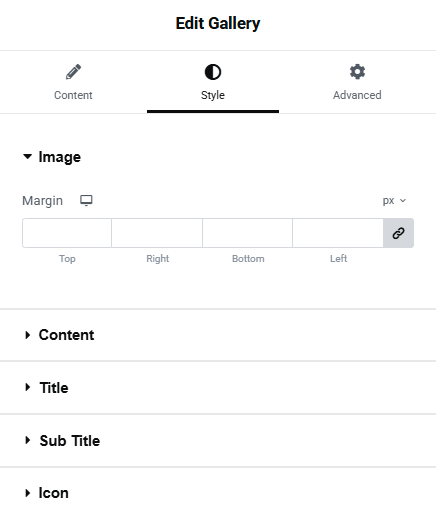The image size is (436, 511).
Task: Click the Right margin input field
Action: [x=157, y=233]
